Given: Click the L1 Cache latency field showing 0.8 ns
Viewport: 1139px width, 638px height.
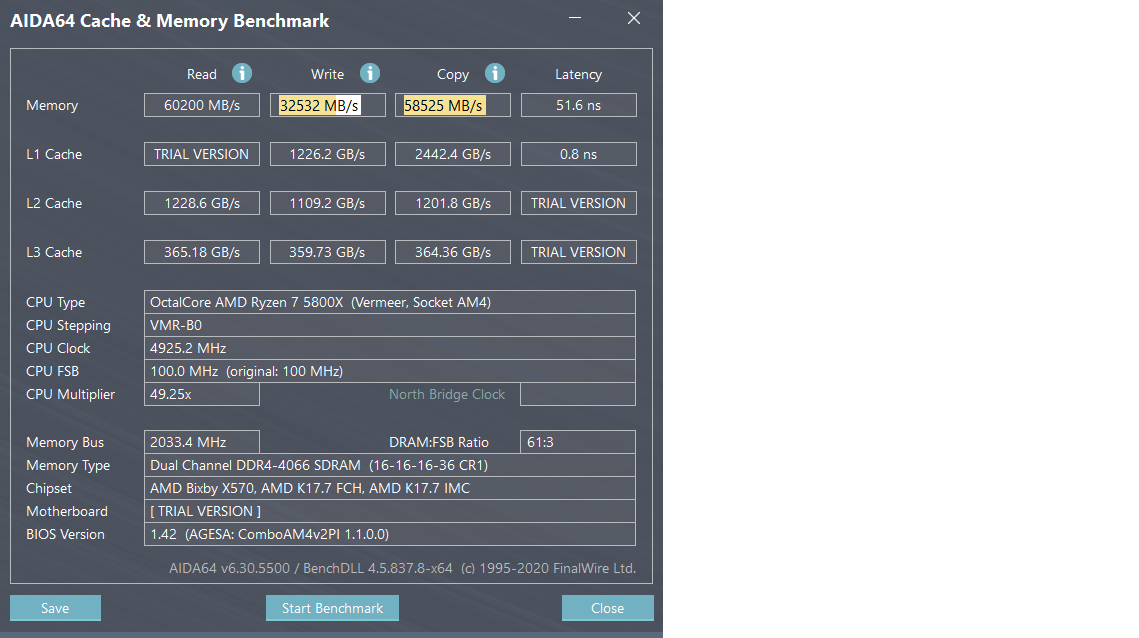Looking at the screenshot, I should pos(578,153).
